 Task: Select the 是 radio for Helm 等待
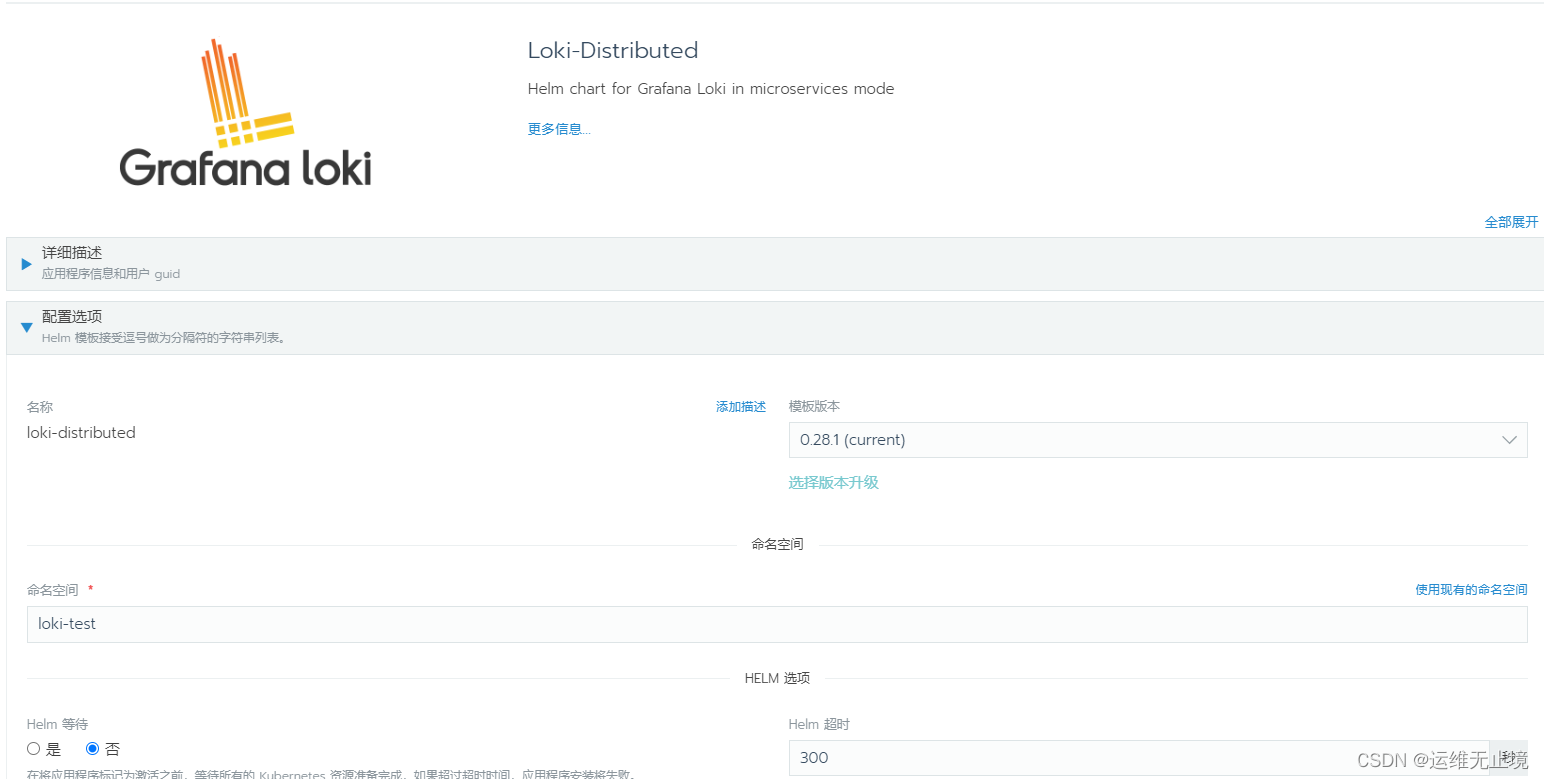tap(34, 749)
